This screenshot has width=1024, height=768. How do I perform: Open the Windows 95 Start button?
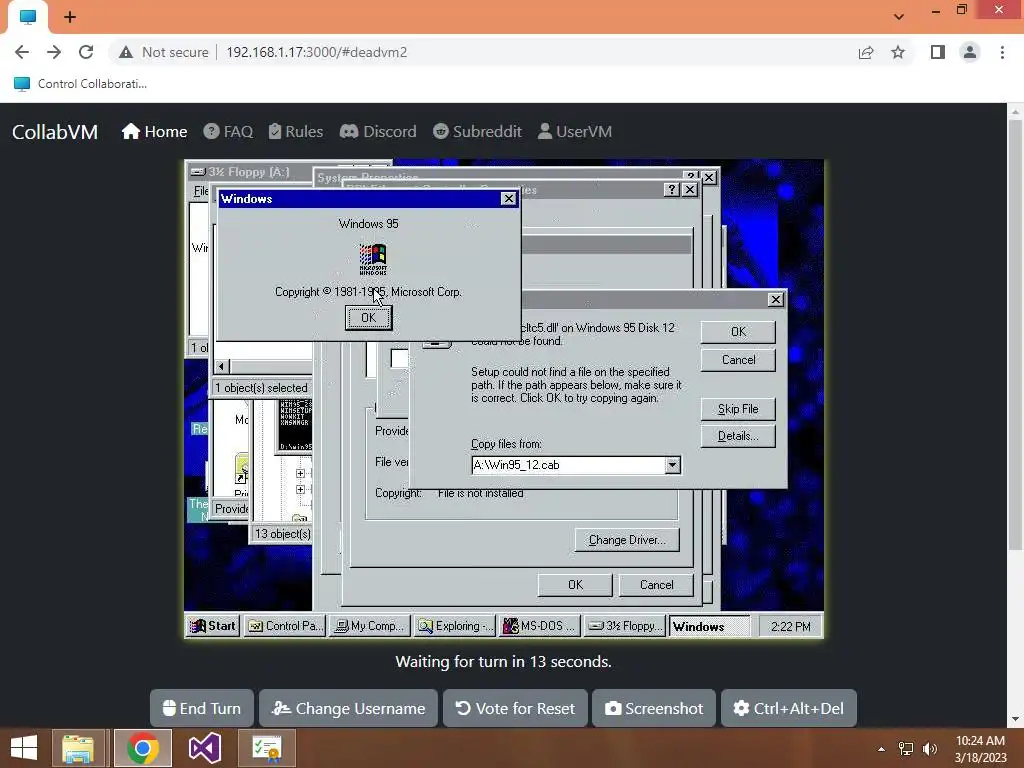(x=213, y=626)
